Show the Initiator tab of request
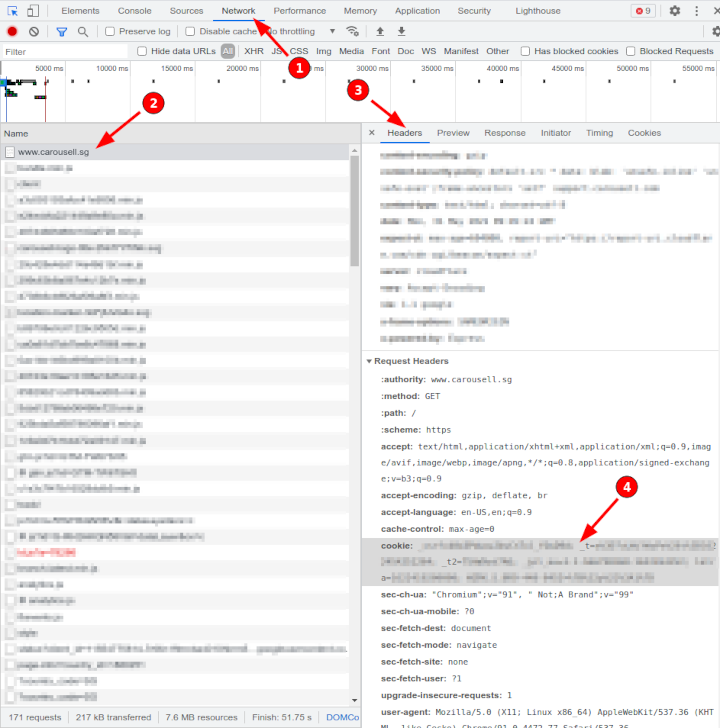Viewport: 720px width, 728px height. click(x=556, y=133)
